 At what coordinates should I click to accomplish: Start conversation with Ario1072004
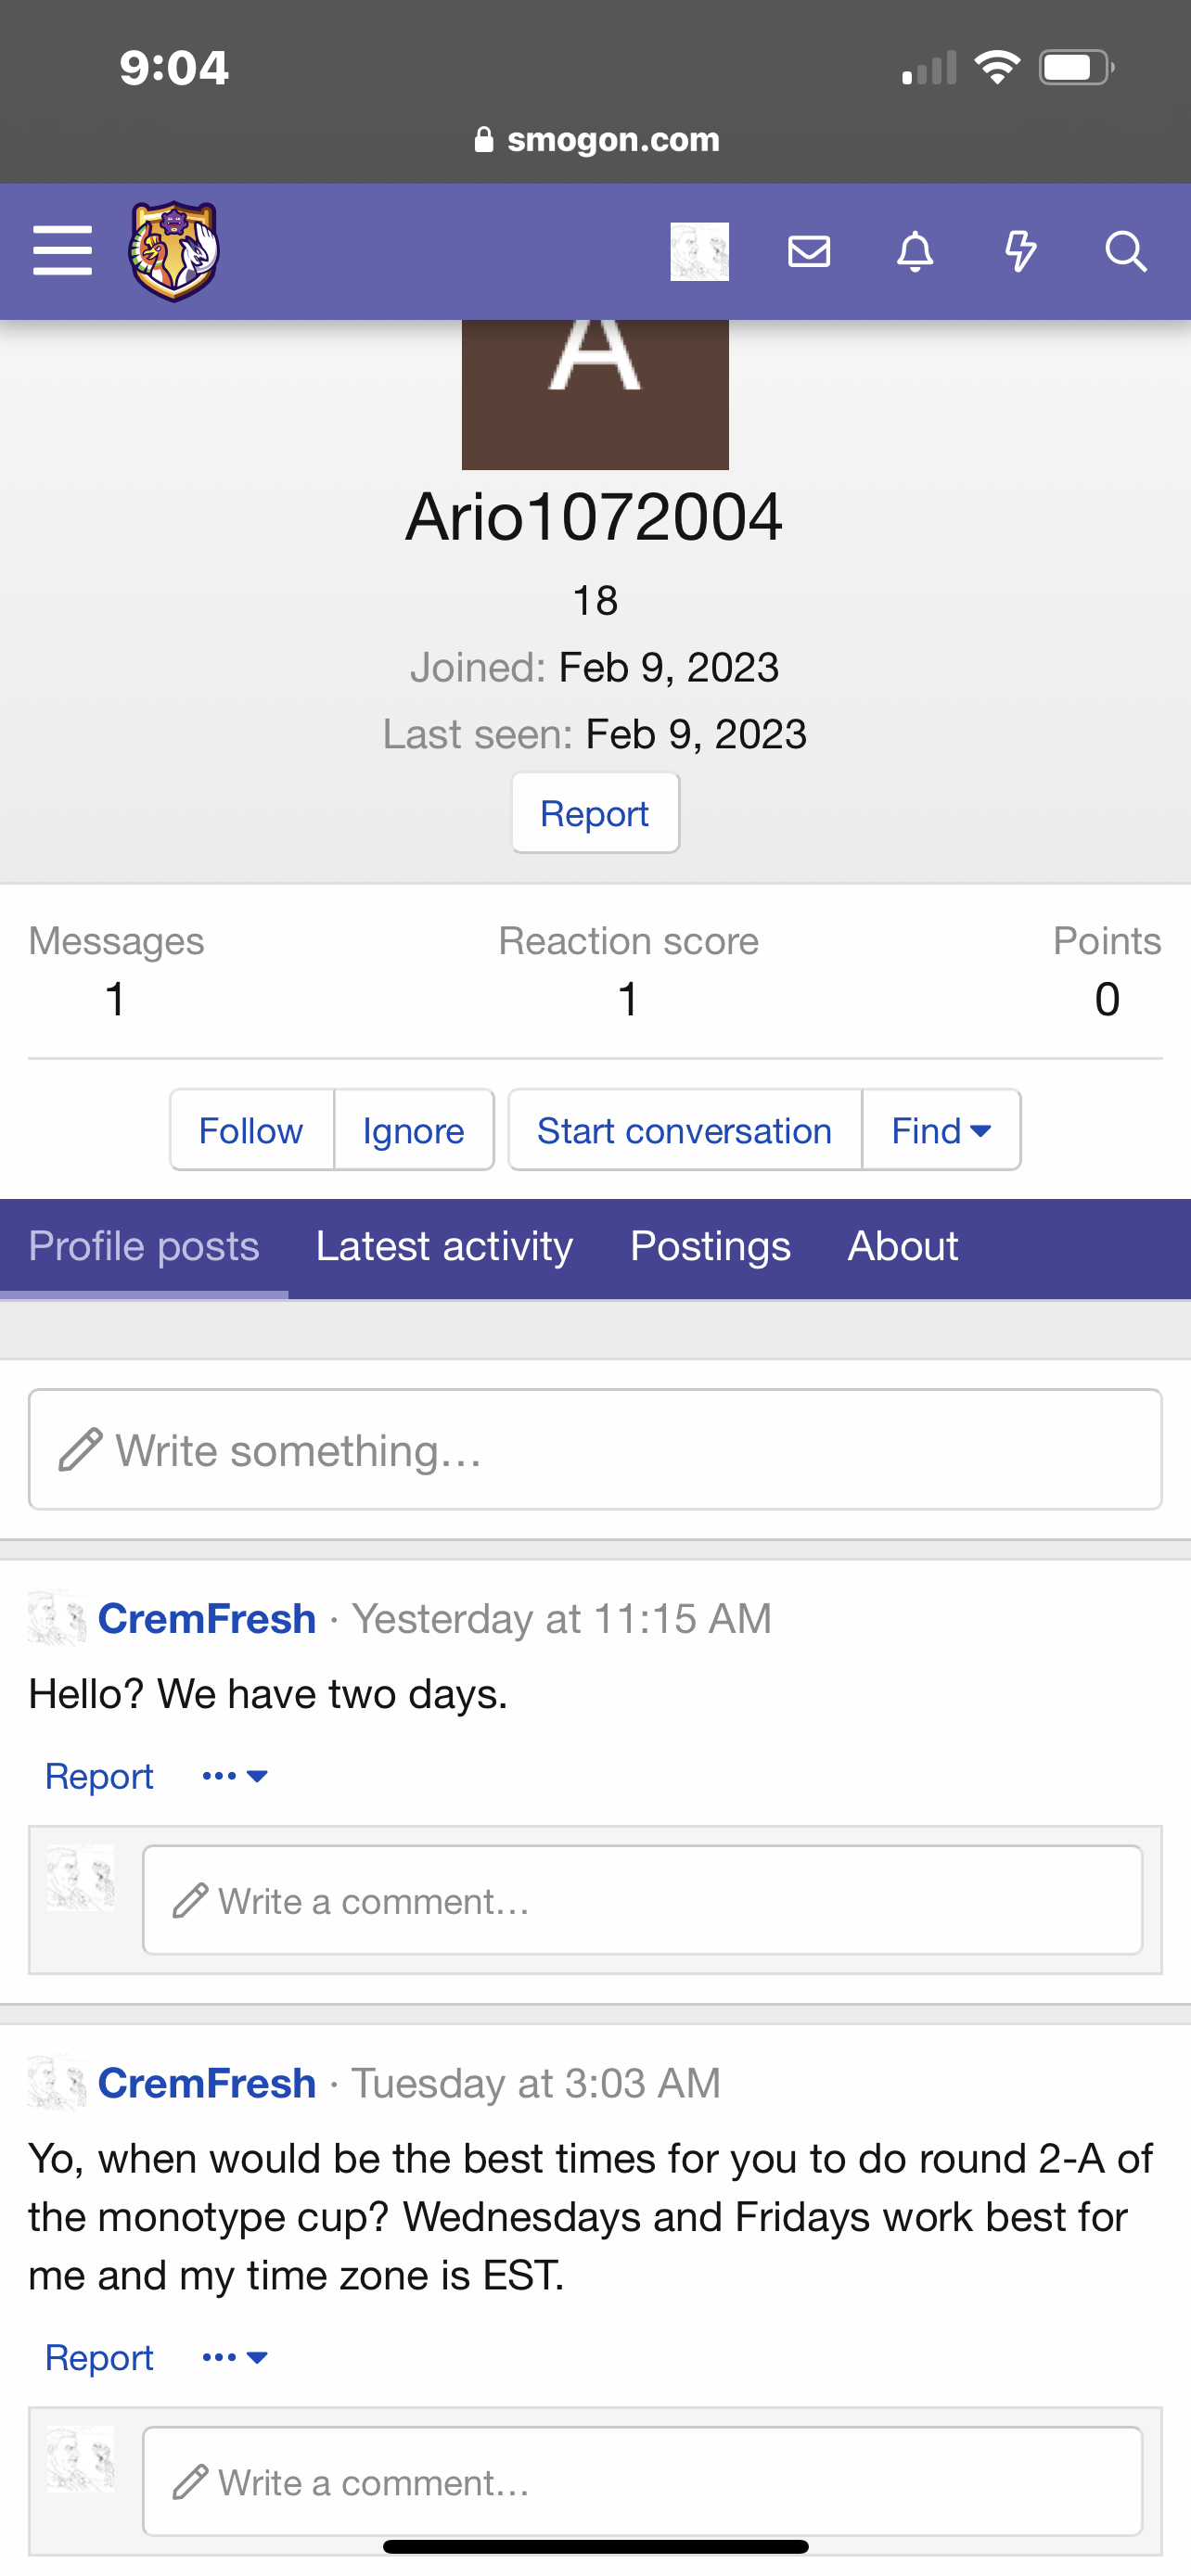[x=685, y=1130]
